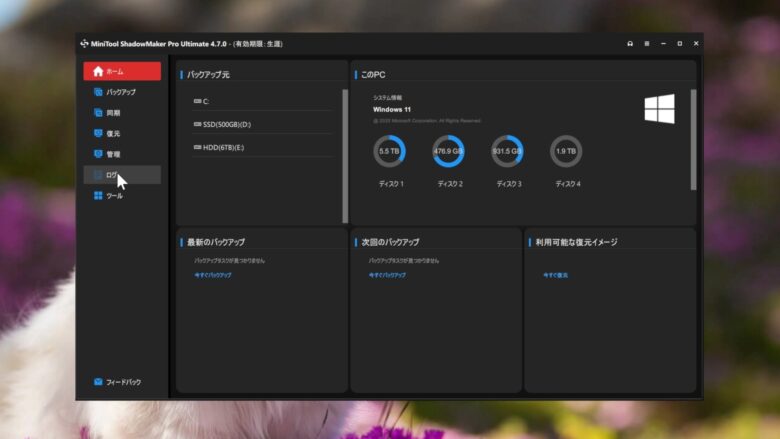
Task: Open the ツール (Tools) sidebar page
Action: [122, 196]
